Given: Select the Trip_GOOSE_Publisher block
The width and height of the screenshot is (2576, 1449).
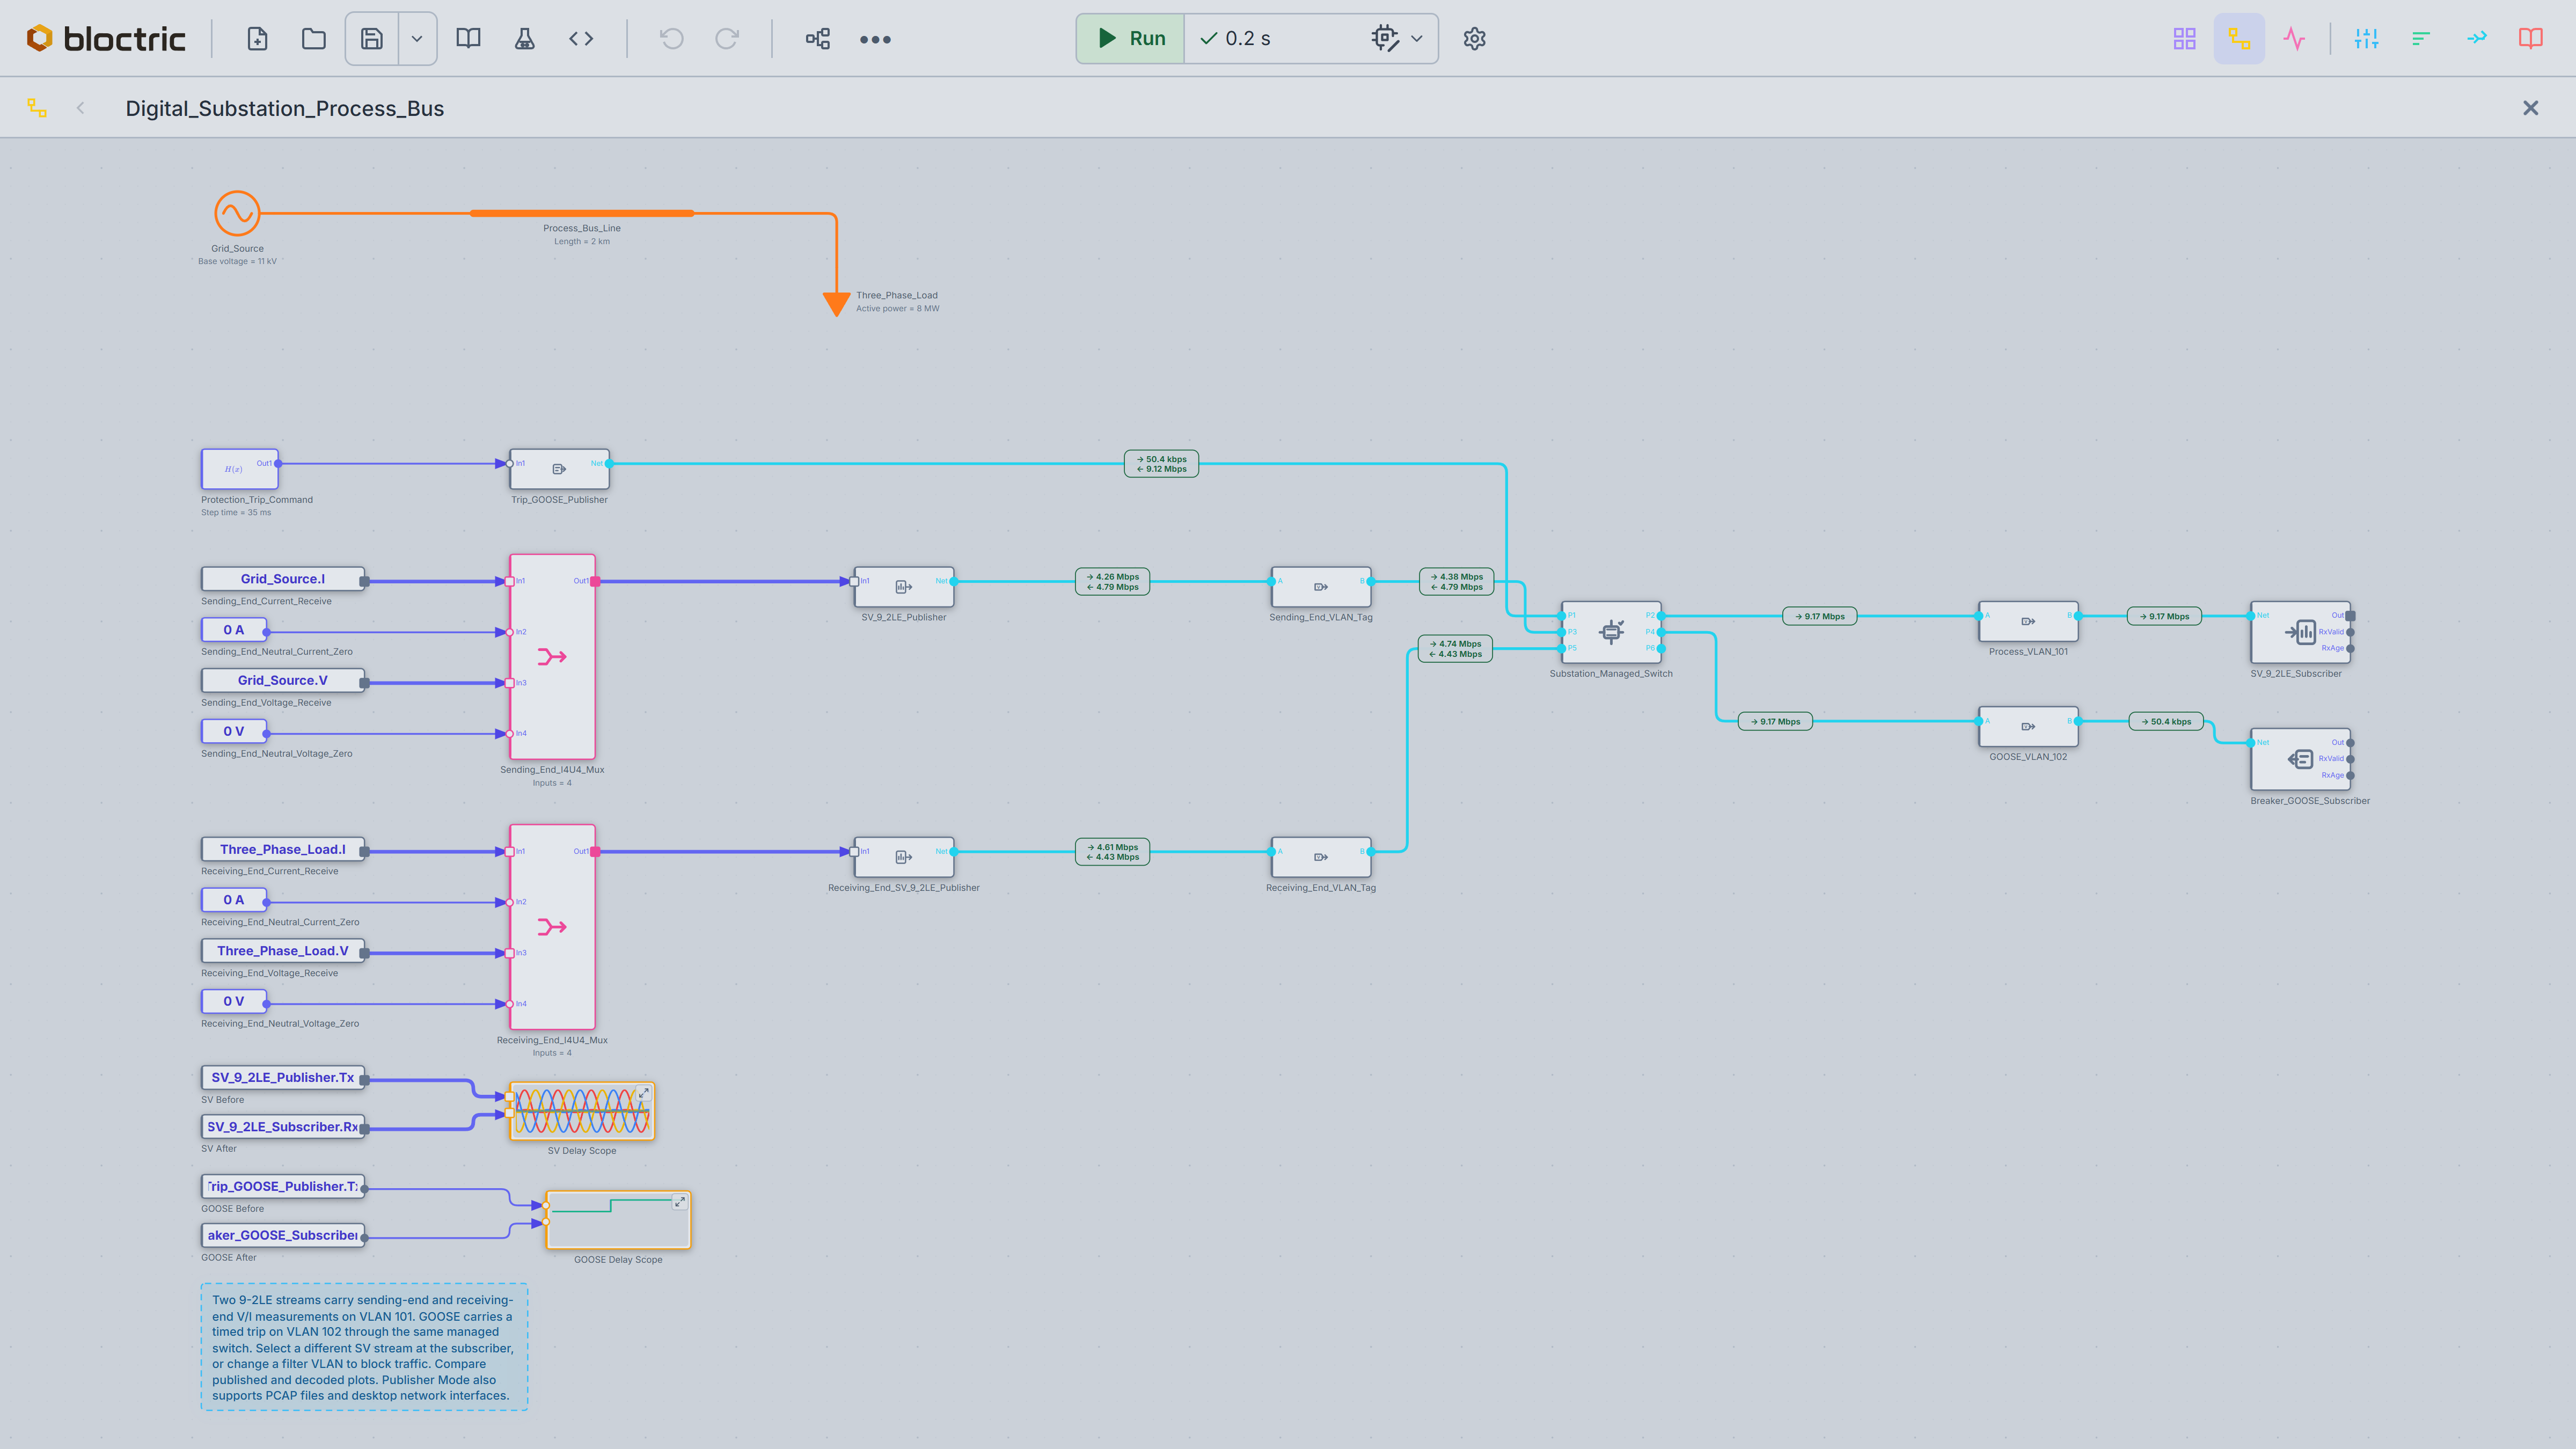Looking at the screenshot, I should [x=559, y=468].
